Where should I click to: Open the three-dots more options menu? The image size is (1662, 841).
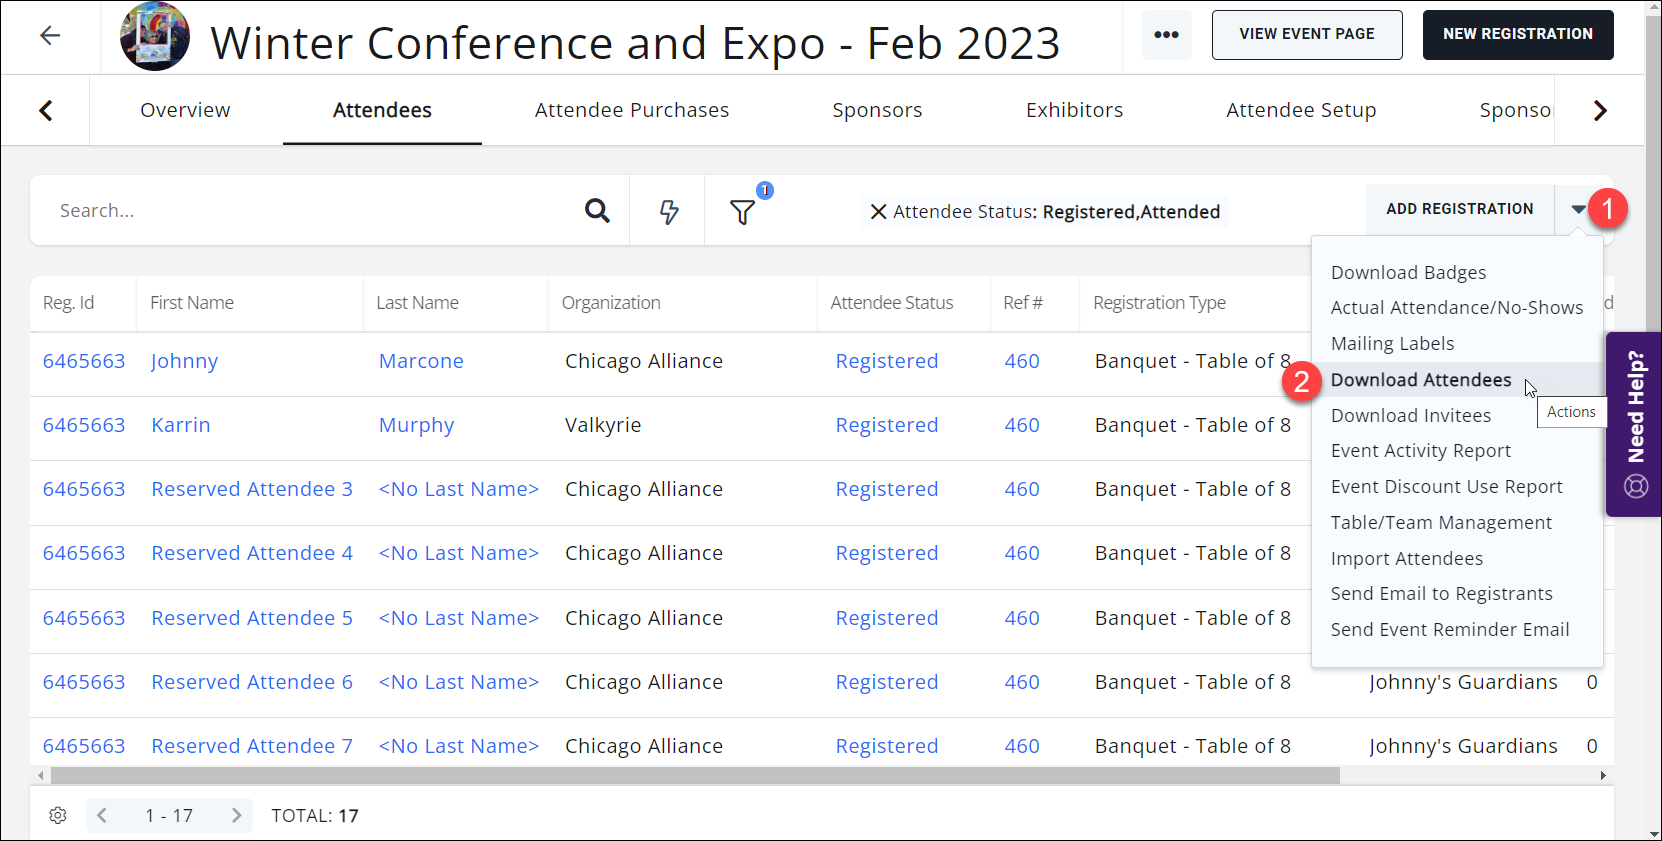(1166, 35)
